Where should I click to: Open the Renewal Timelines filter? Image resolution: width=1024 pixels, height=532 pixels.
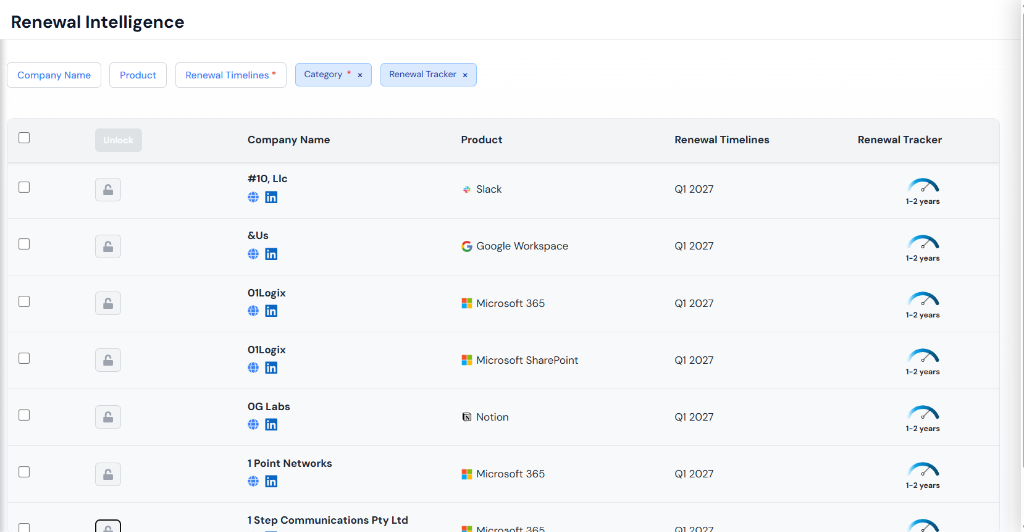(231, 75)
